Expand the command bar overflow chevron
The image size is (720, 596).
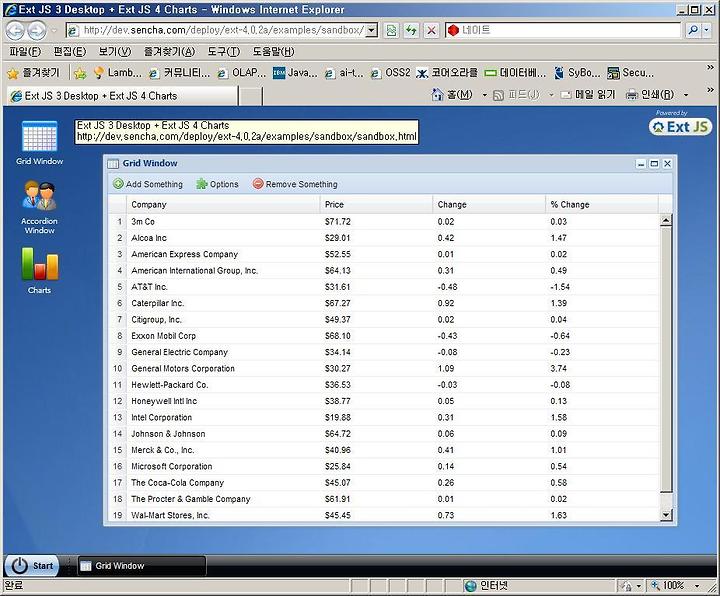(710, 90)
